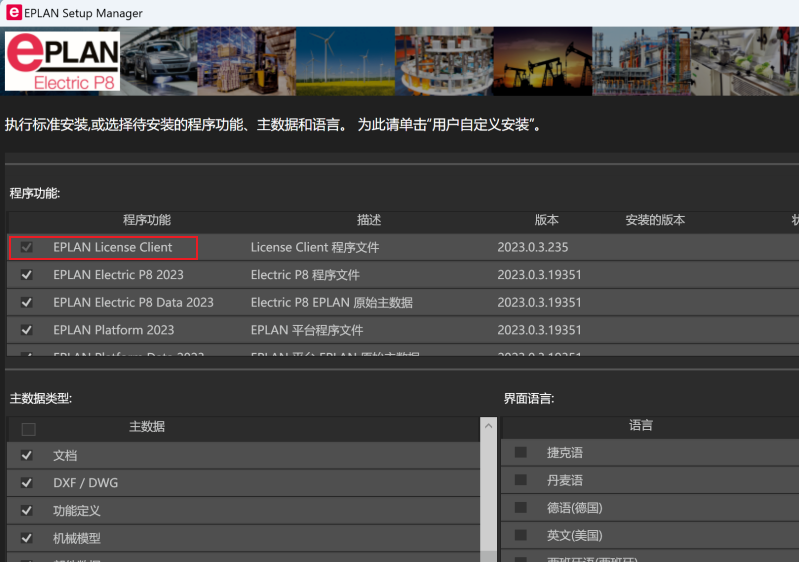
Task: Select the 德语(德国) language checkbox
Action: click(520, 508)
